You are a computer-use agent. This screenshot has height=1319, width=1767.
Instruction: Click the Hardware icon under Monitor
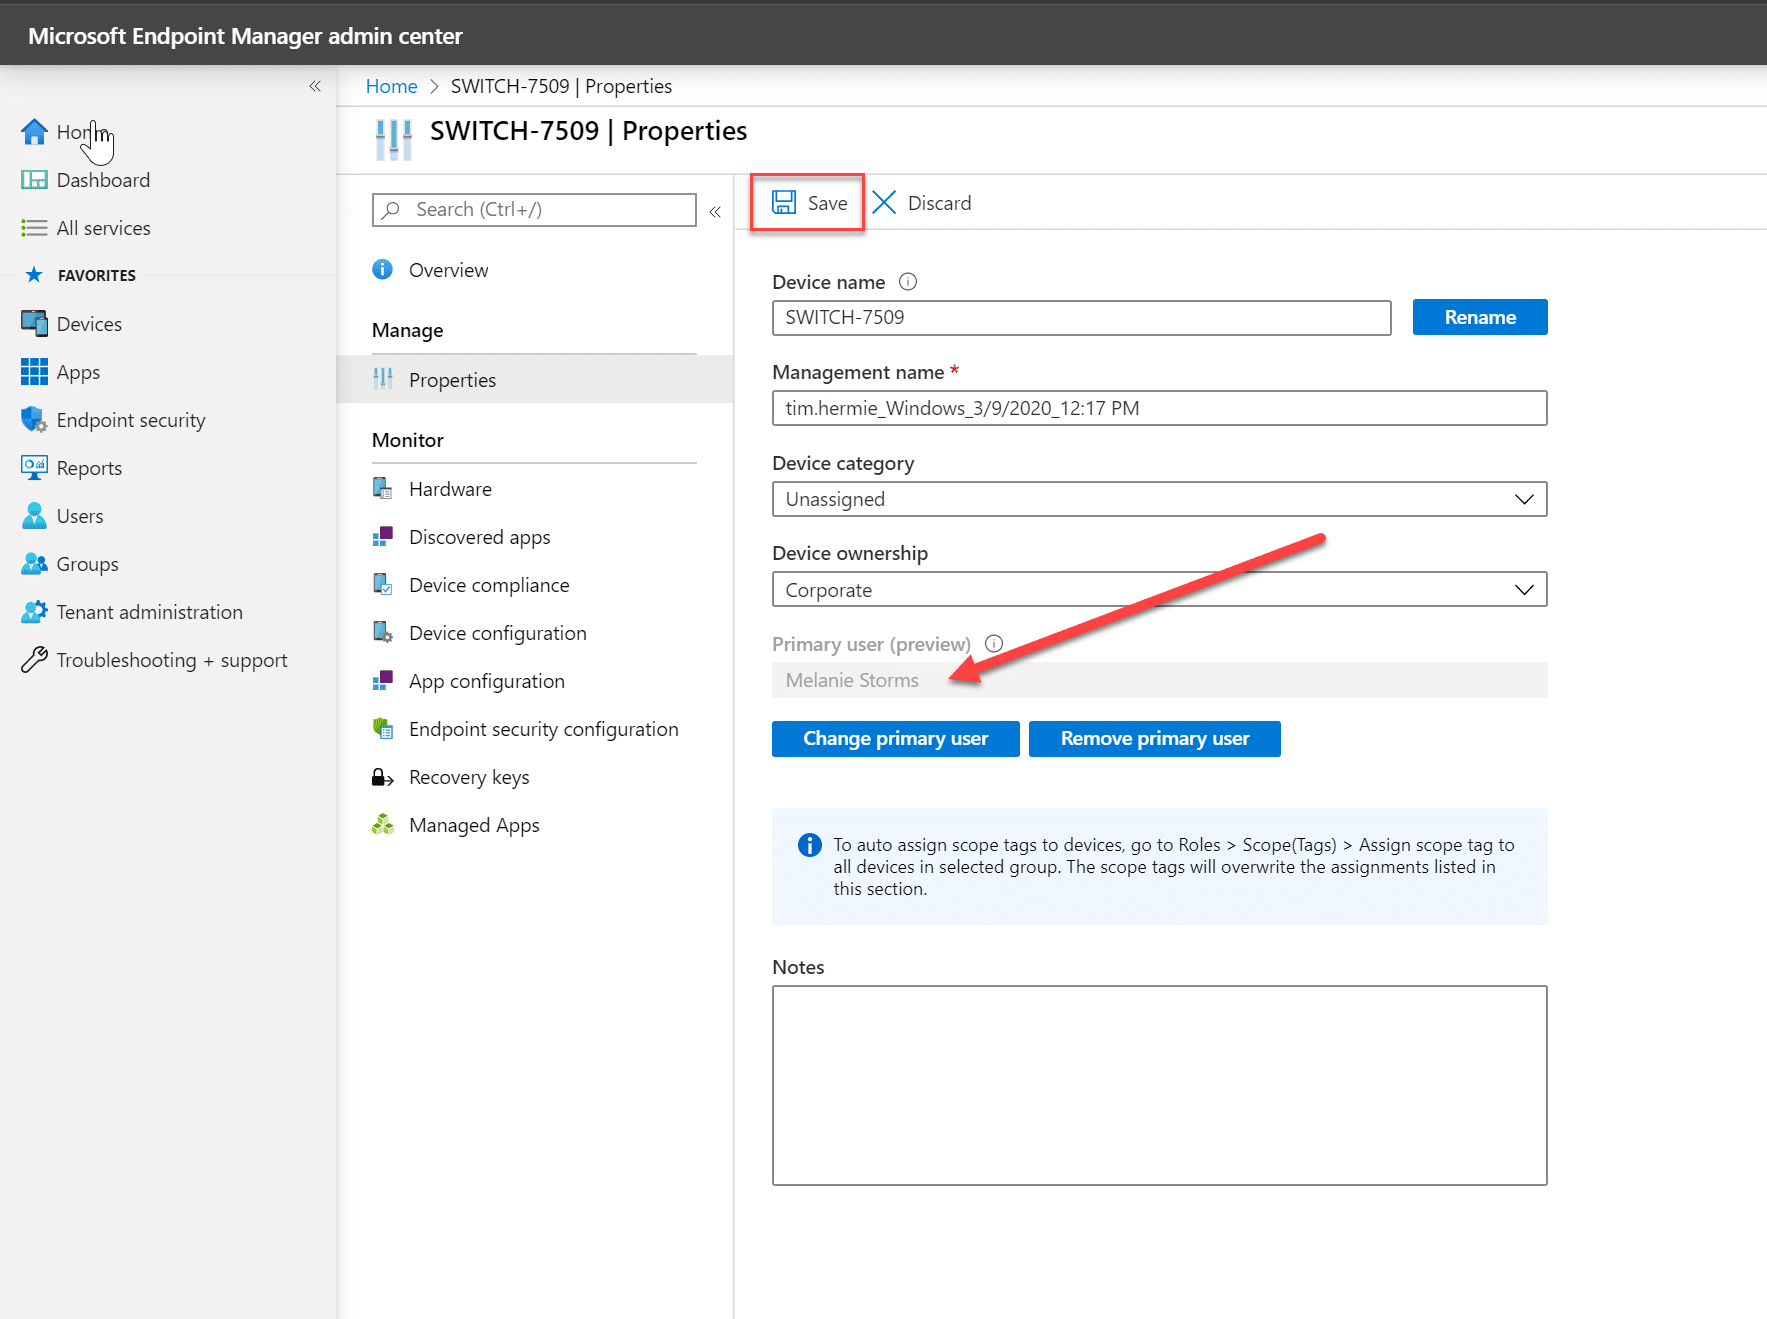pos(383,489)
